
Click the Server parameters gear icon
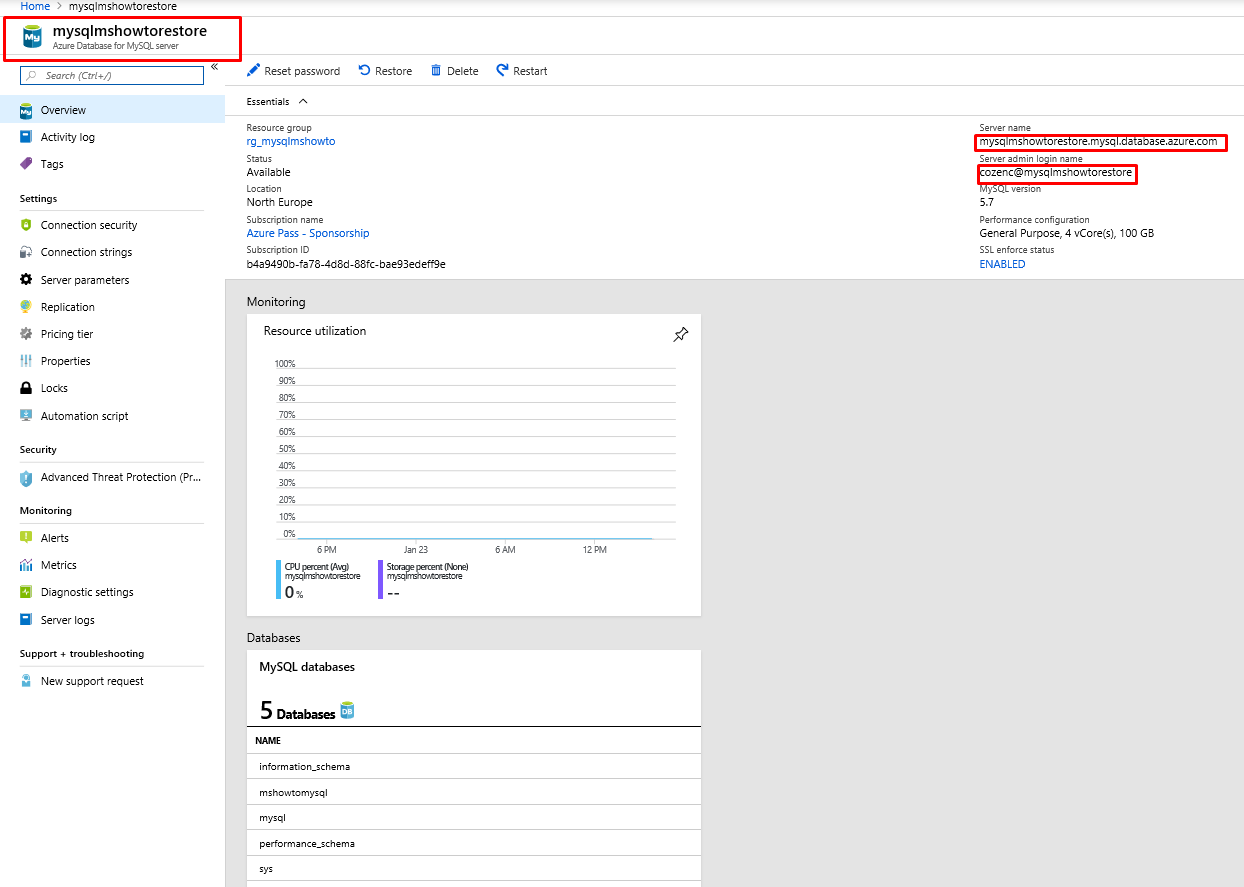pos(26,280)
